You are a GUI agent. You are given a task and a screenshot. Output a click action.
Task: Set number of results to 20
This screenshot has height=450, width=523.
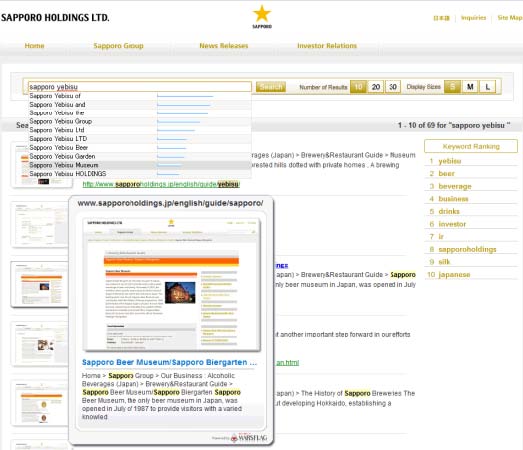point(376,87)
